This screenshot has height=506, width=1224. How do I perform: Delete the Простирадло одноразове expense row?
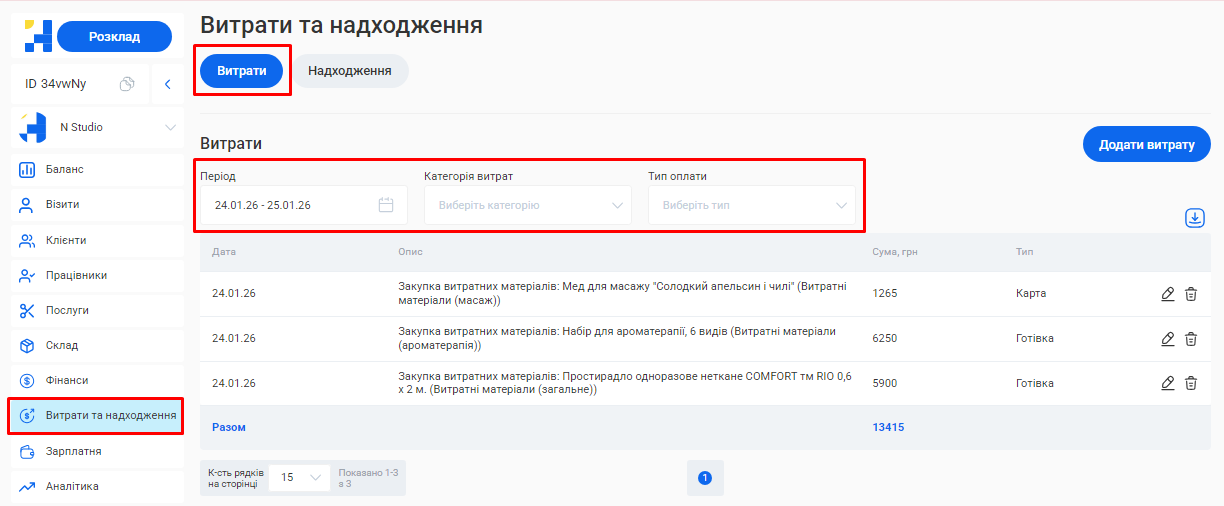[1191, 383]
